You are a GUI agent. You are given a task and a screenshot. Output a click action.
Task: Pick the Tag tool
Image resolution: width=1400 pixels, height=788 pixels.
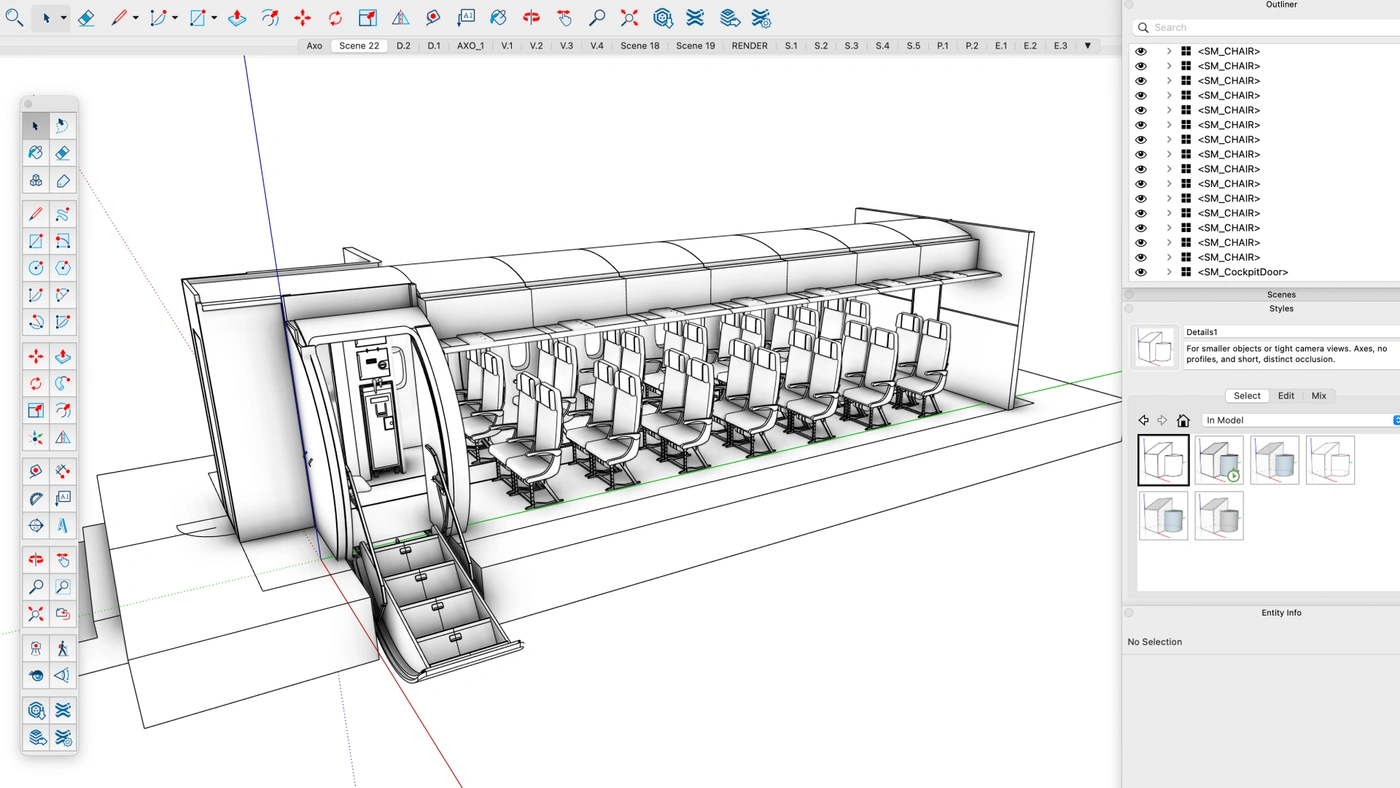[62, 180]
